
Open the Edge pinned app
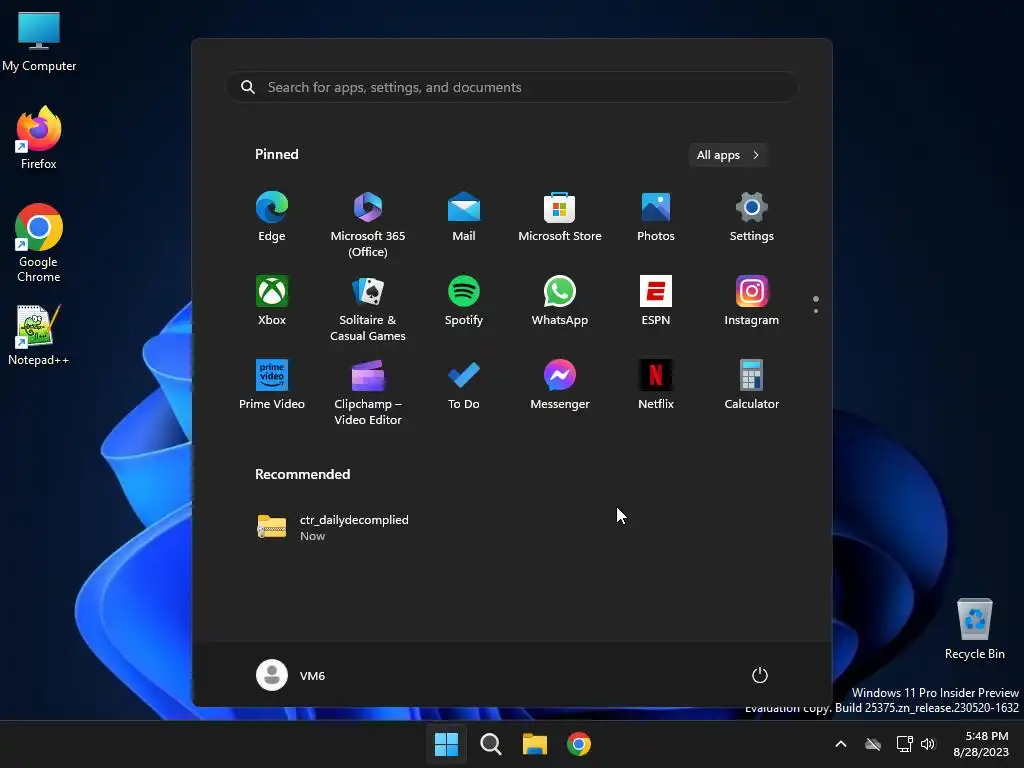(272, 217)
